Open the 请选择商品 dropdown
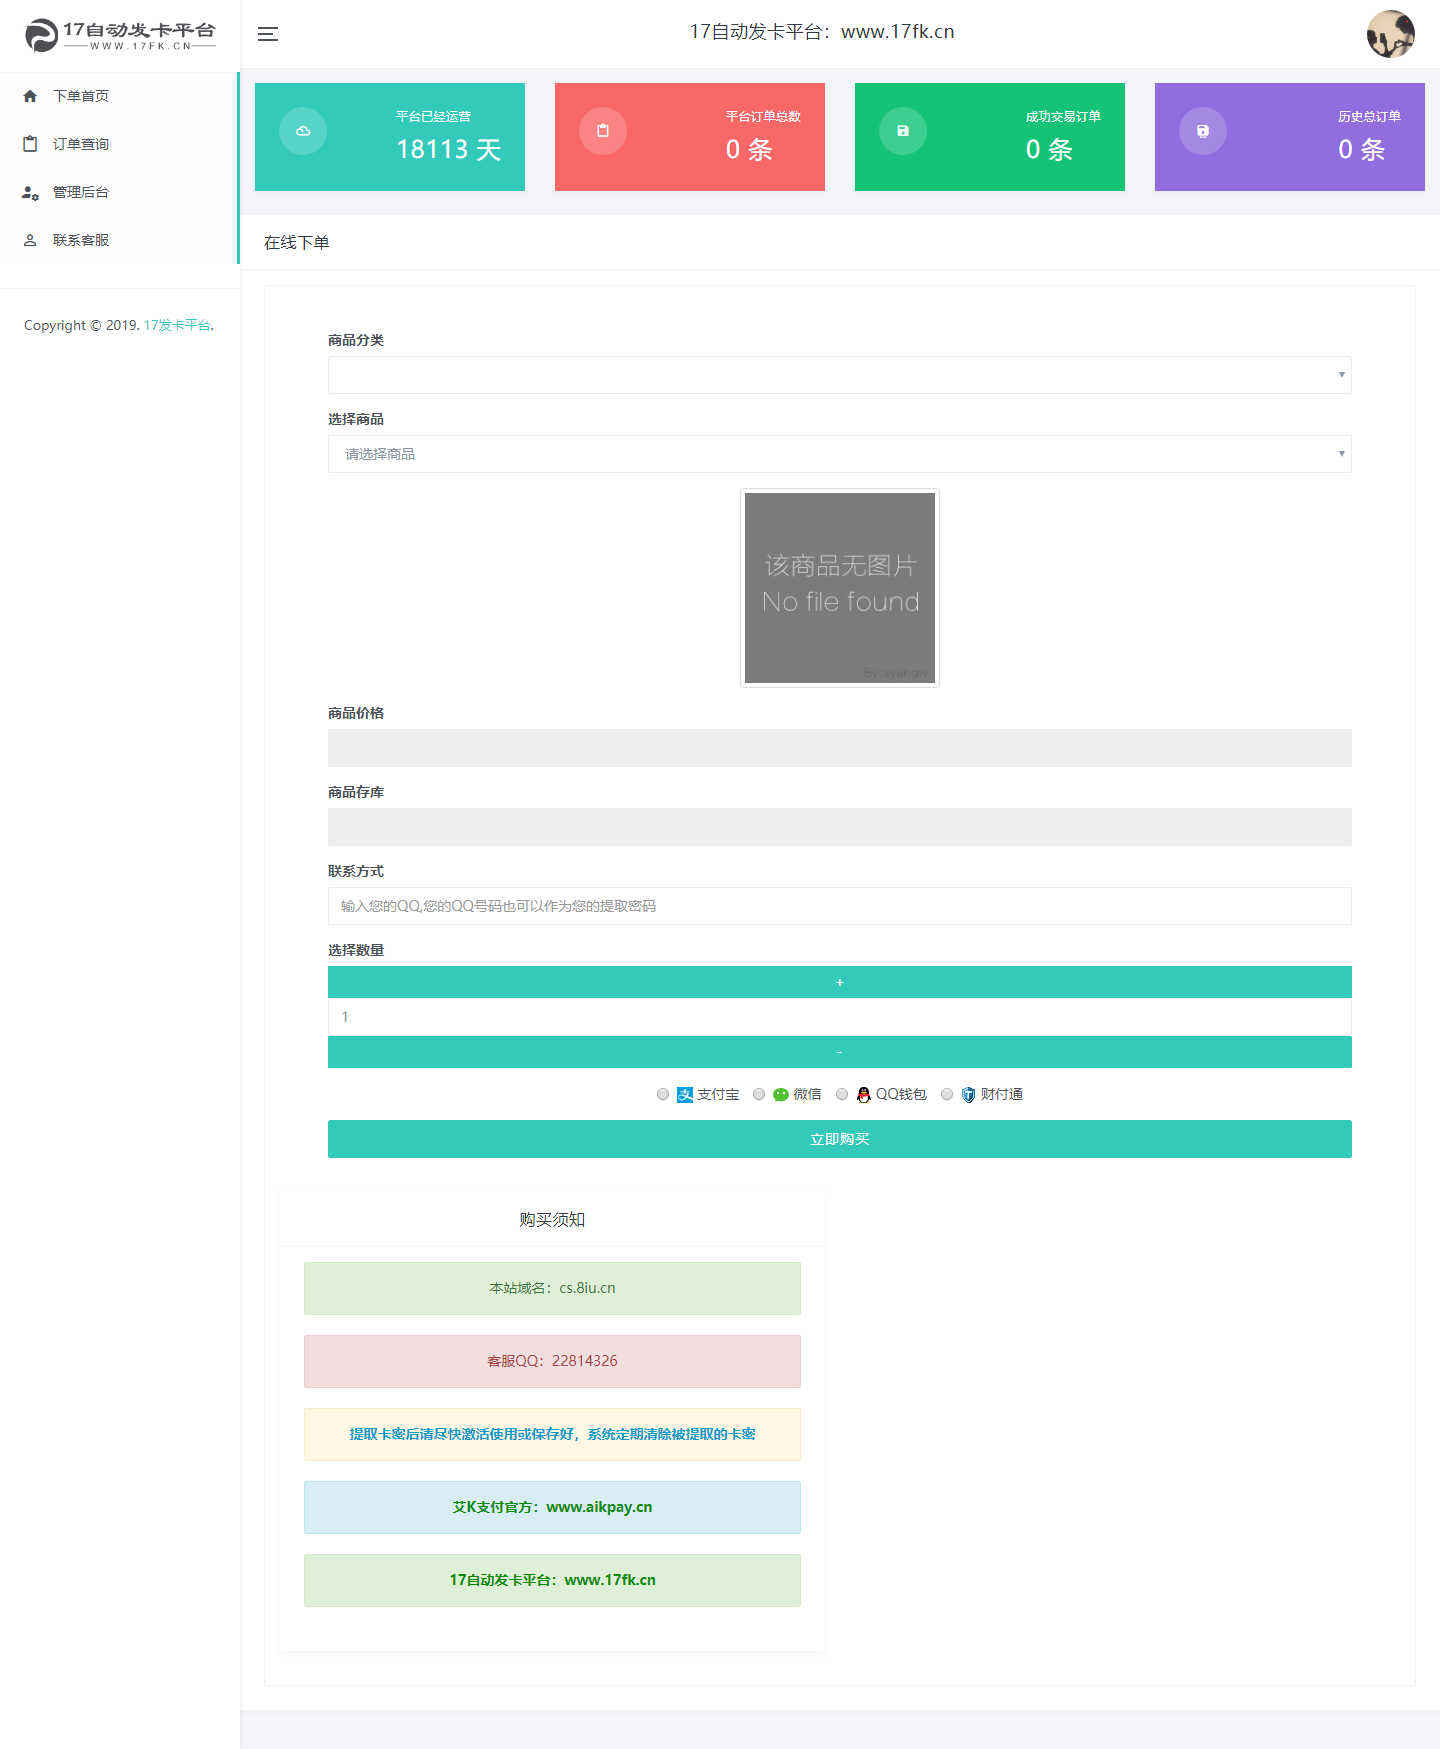 [x=840, y=454]
